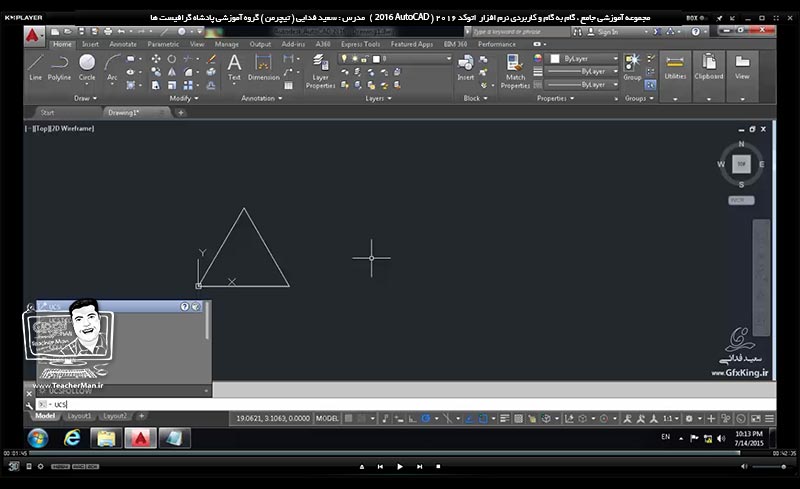This screenshot has height=489, width=800.
Task: Expand the Block panel dropdown
Action: click(475, 98)
